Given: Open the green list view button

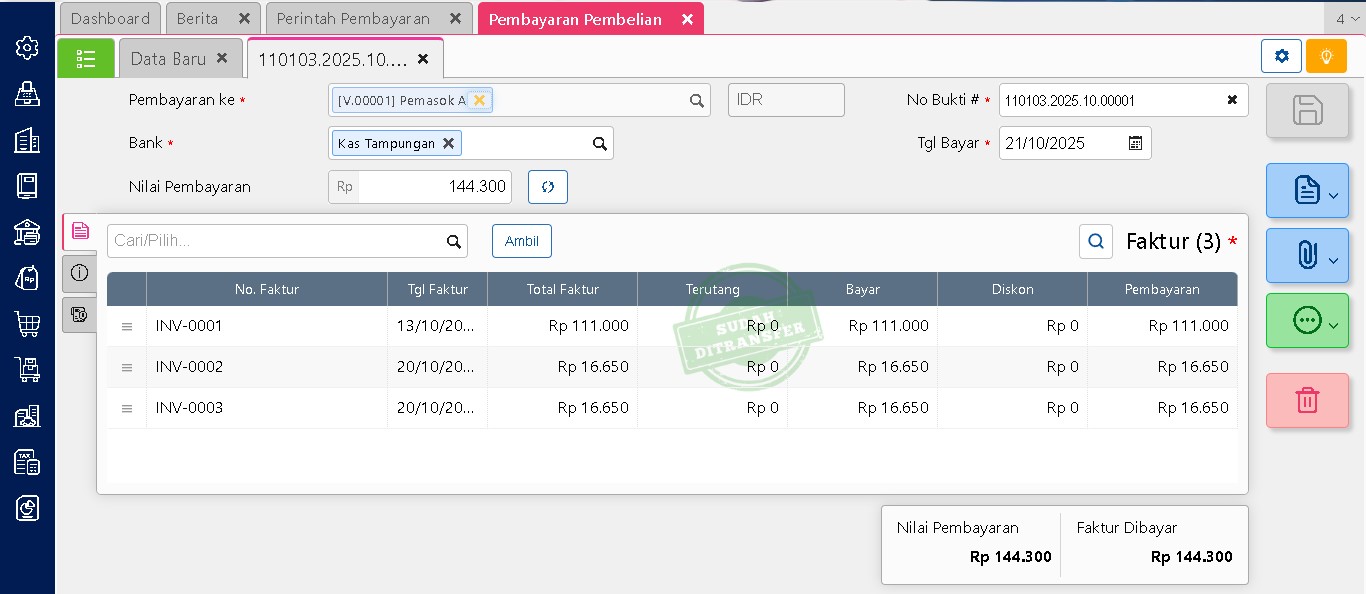Looking at the screenshot, I should click(x=86, y=59).
